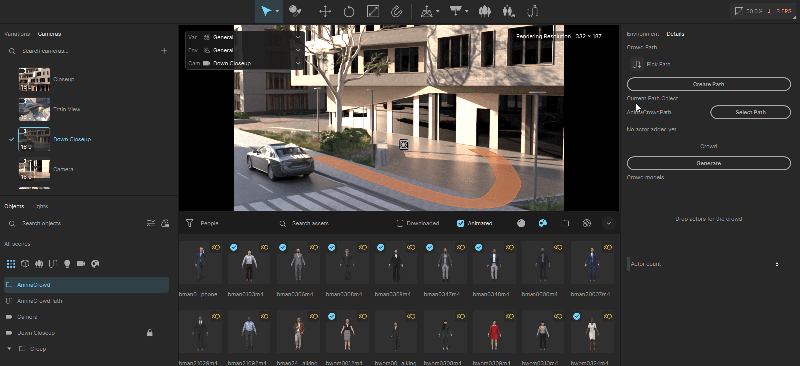Select the bman0103m4 asset thumbnail

point(249,262)
